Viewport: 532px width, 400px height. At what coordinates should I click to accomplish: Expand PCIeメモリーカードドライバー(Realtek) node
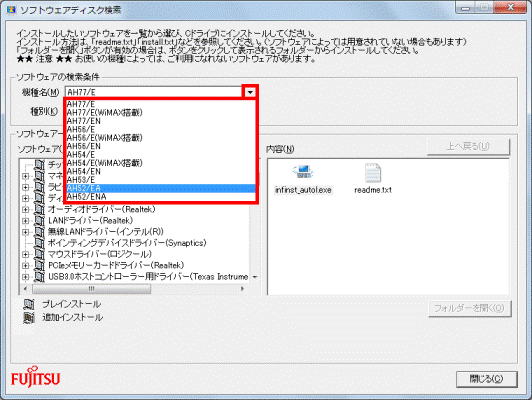pyautogui.click(x=25, y=266)
